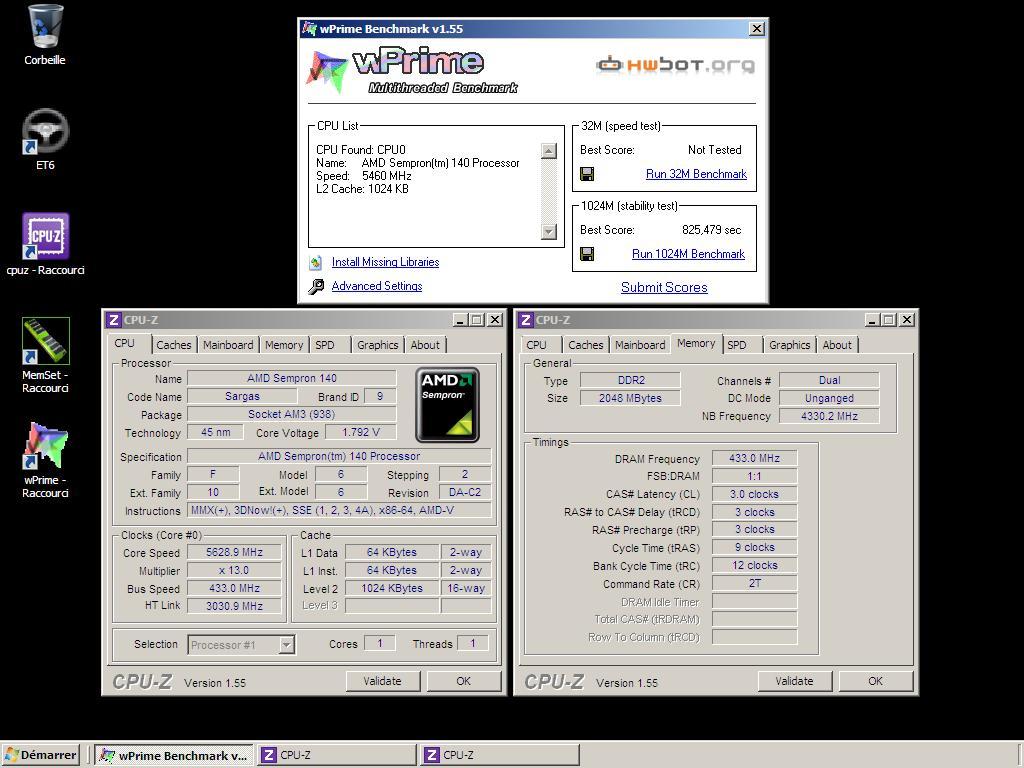This screenshot has width=1024, height=768.
Task: Click the DRAM Frequency 433.0 MHz value
Action: [x=754, y=458]
